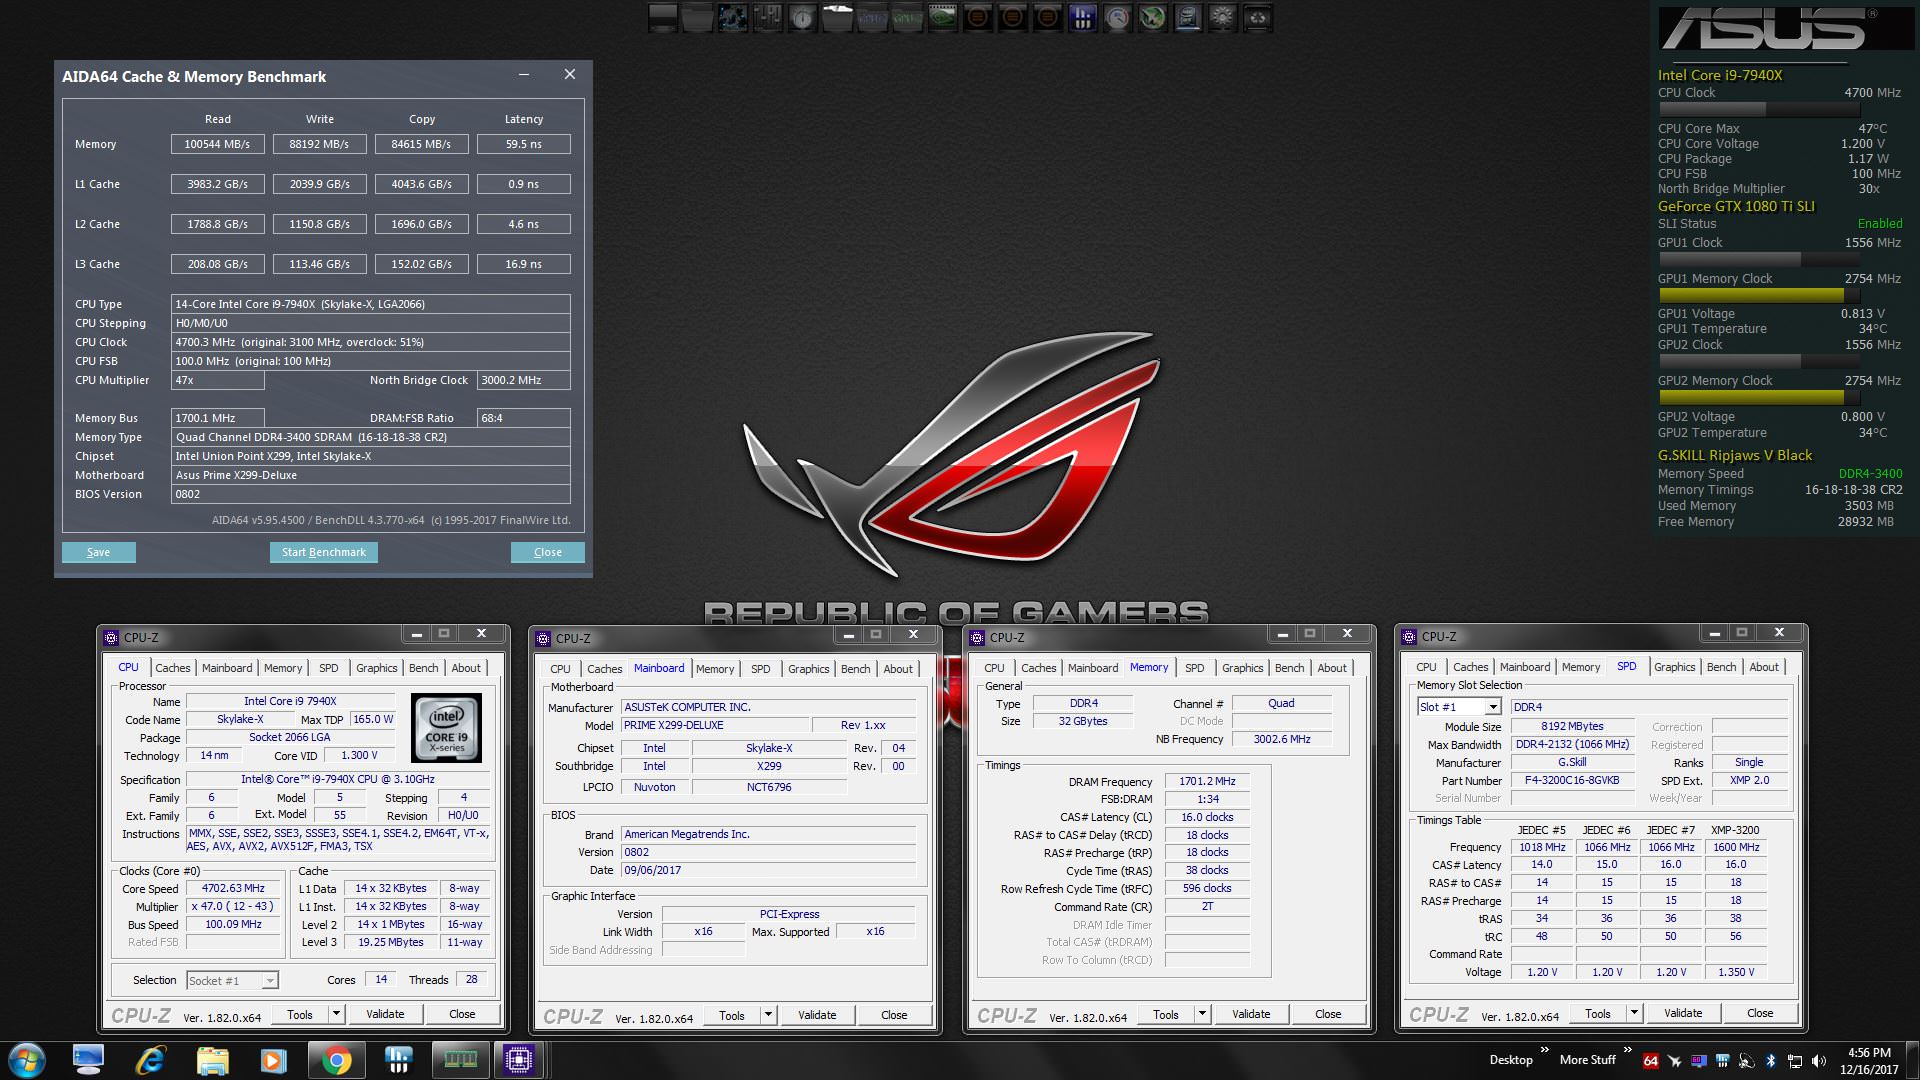Click the recycle bin icon in top dock
The width and height of the screenshot is (1920, 1080).
(1257, 17)
